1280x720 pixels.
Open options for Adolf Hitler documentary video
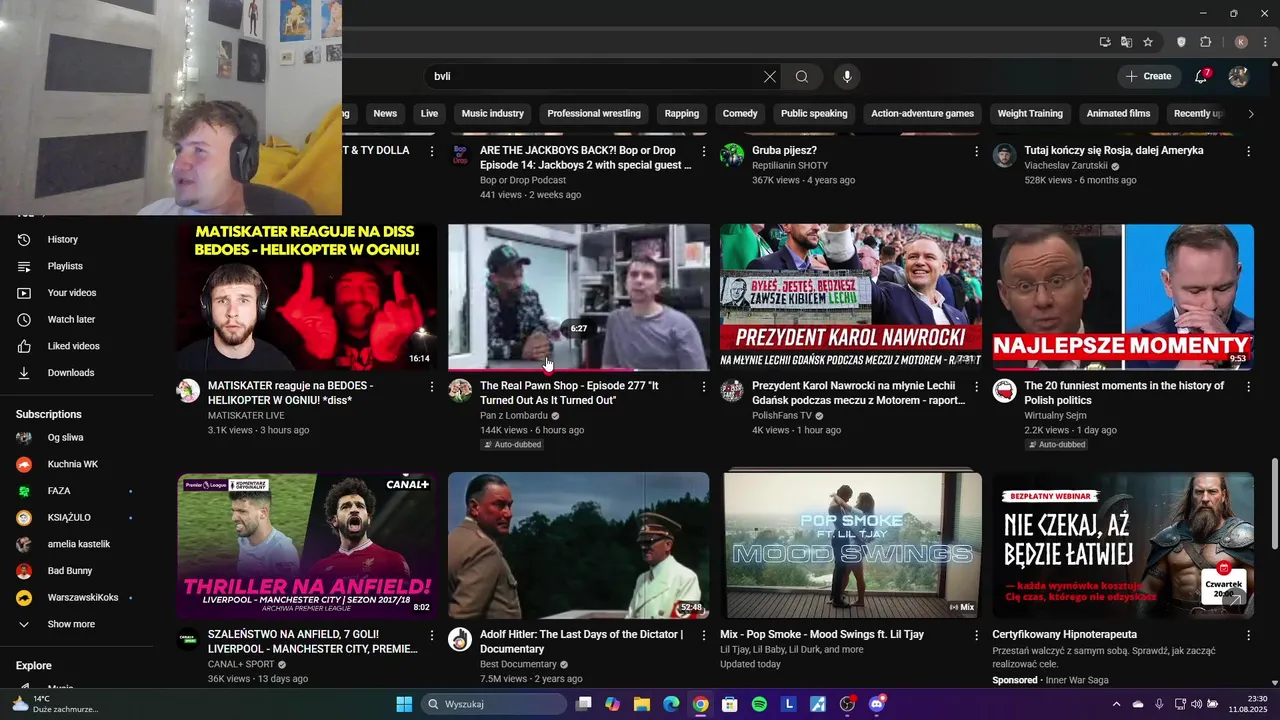tap(704, 636)
